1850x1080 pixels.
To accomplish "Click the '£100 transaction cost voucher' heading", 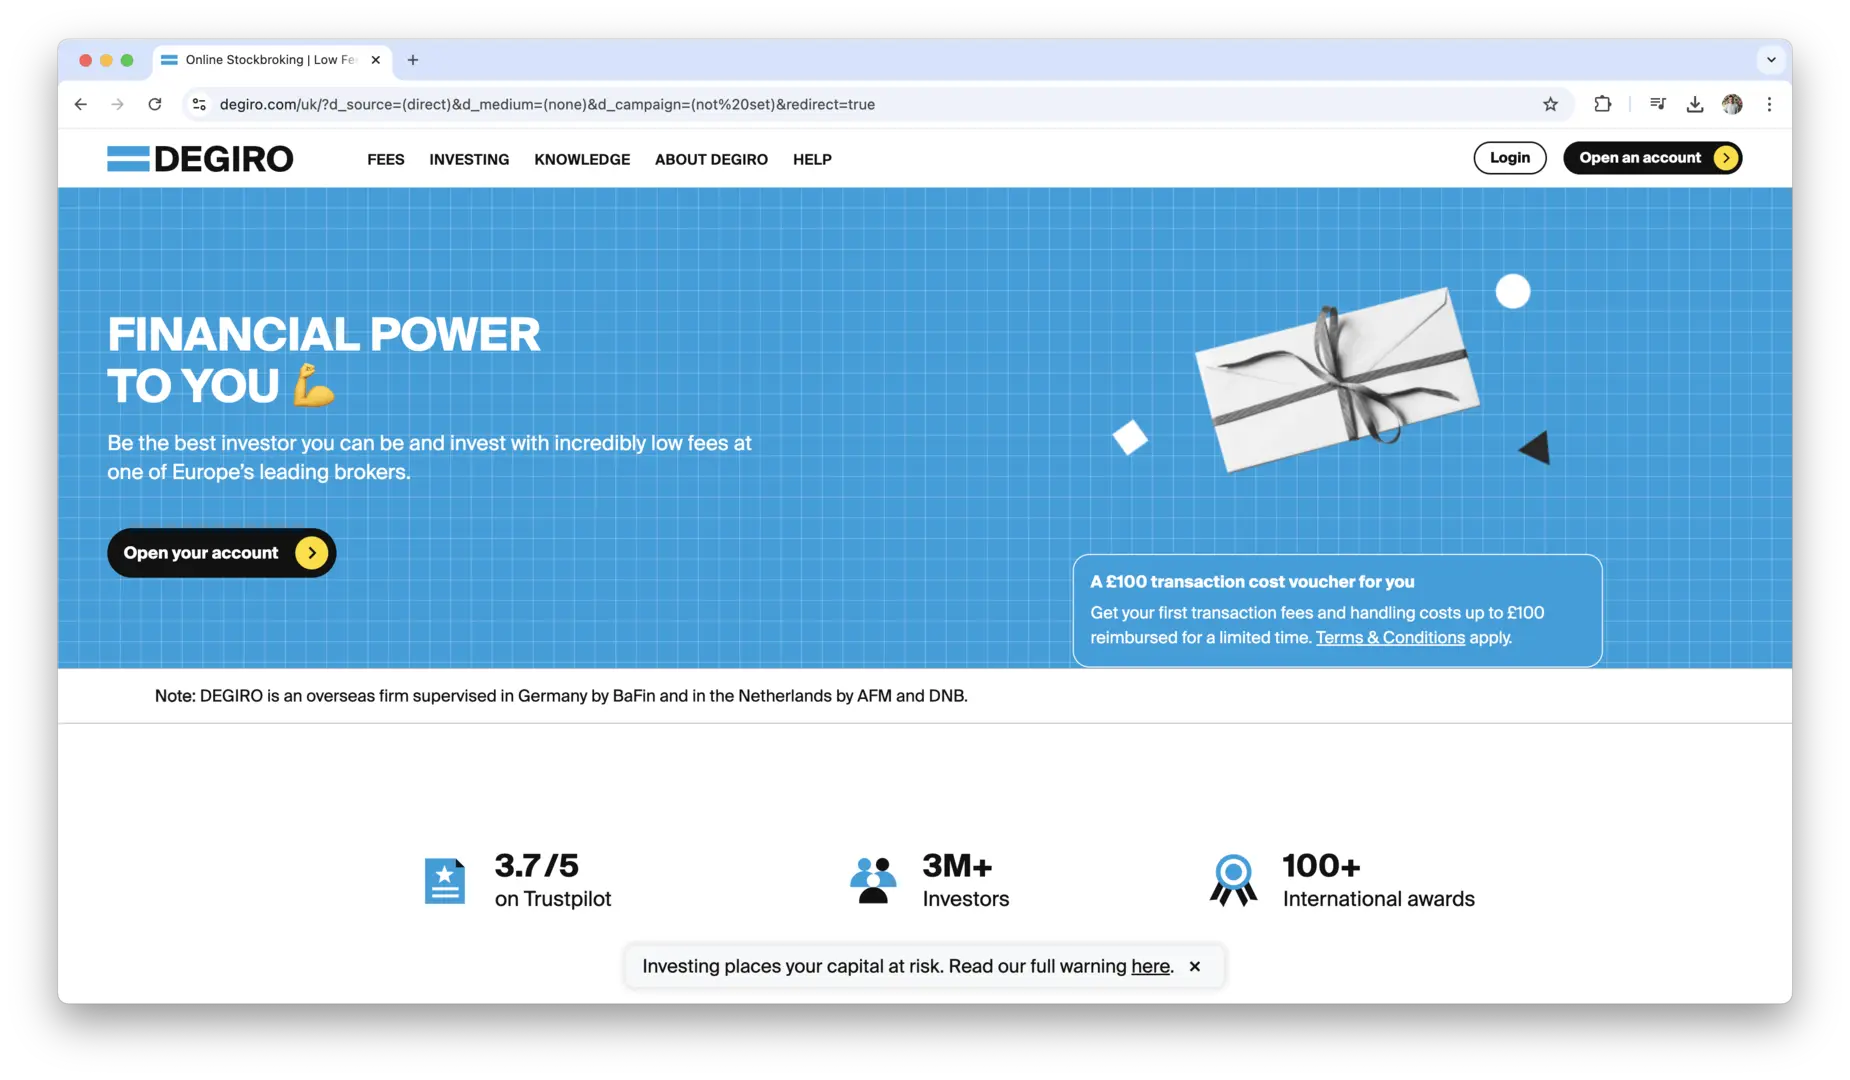I will coord(1252,582).
